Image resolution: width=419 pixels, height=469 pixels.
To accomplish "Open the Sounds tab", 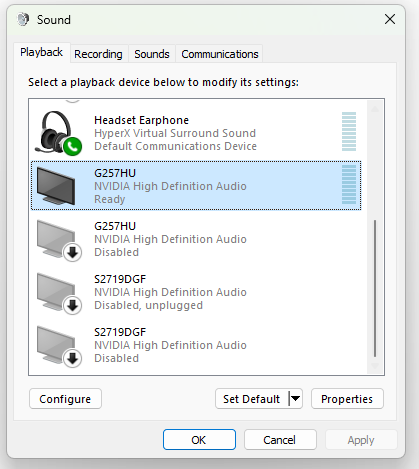I will (x=152, y=54).
